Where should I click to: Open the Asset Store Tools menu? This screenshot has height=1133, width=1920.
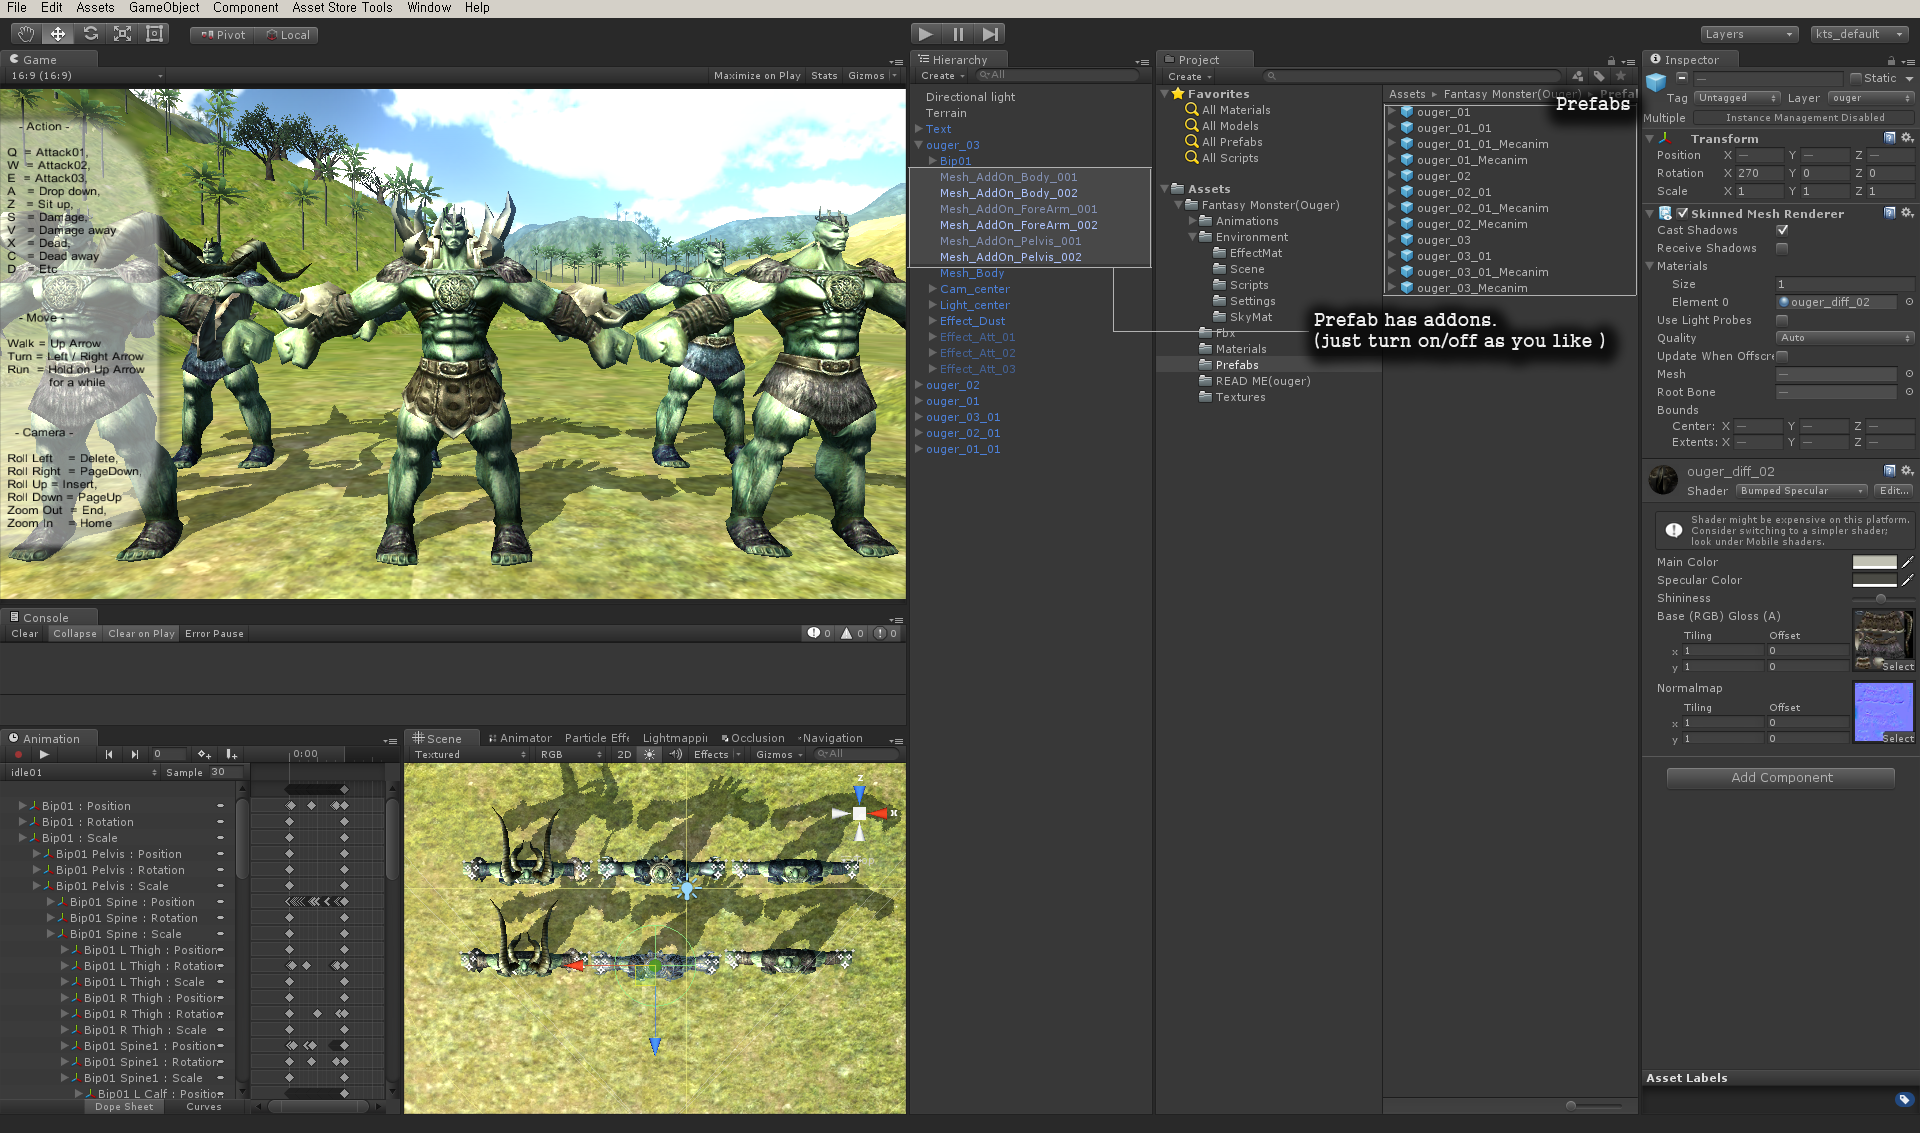pyautogui.click(x=342, y=8)
